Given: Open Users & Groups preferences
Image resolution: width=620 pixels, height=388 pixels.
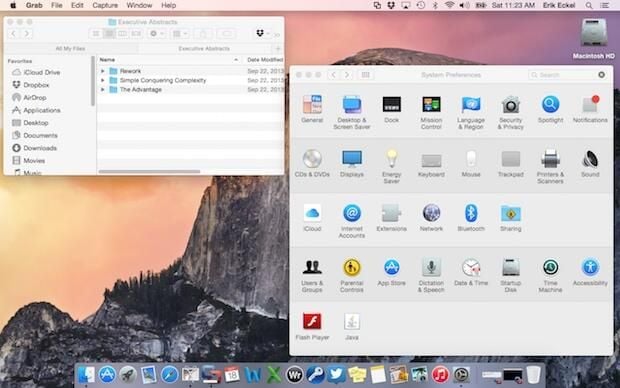Looking at the screenshot, I should [312, 275].
